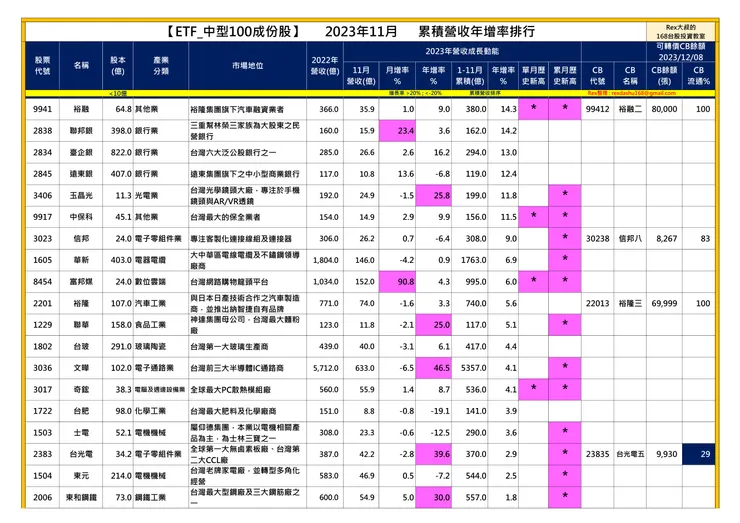
Task: Select stock code 2845
Action: click(x=42, y=174)
